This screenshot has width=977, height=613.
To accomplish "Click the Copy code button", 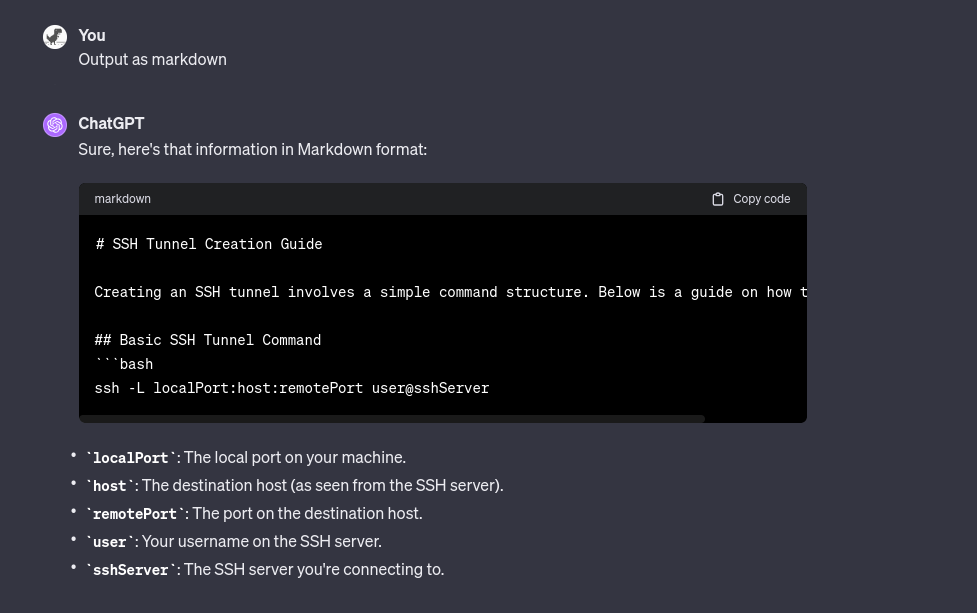I will click(750, 199).
